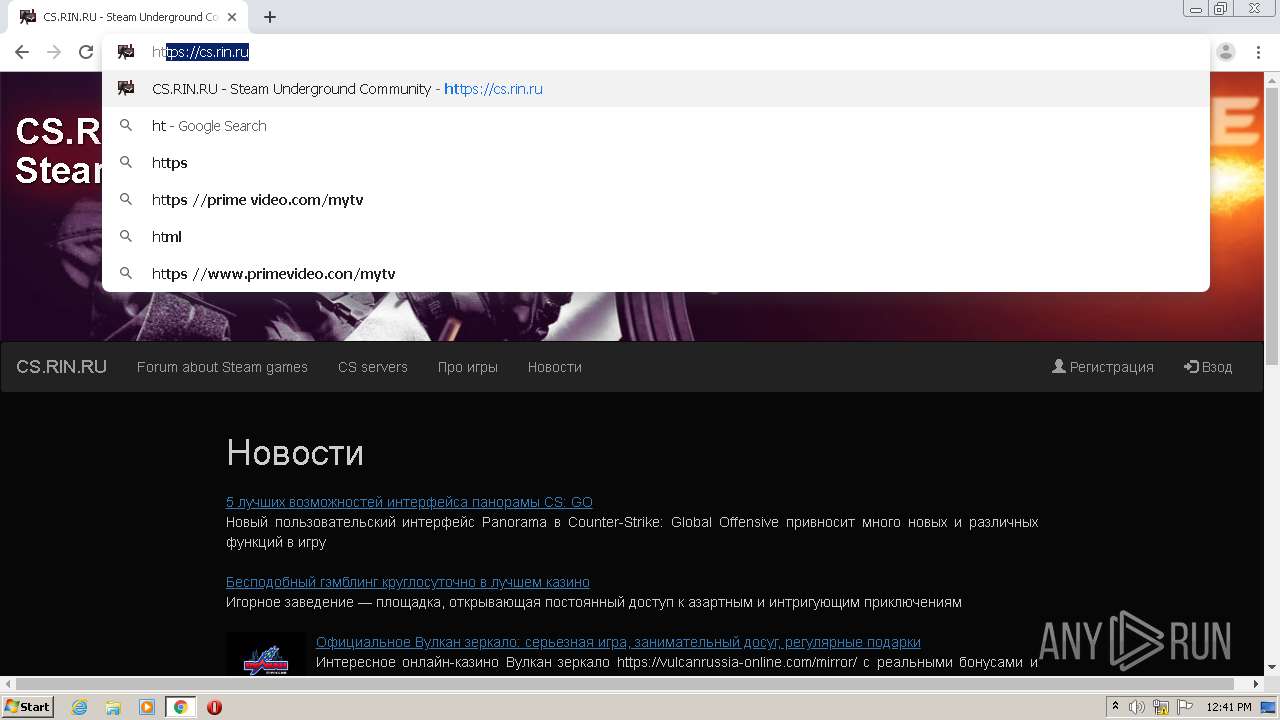Viewport: 1280px width, 720px height.
Task: Show hidden tray icons arrow
Action: point(1116,707)
